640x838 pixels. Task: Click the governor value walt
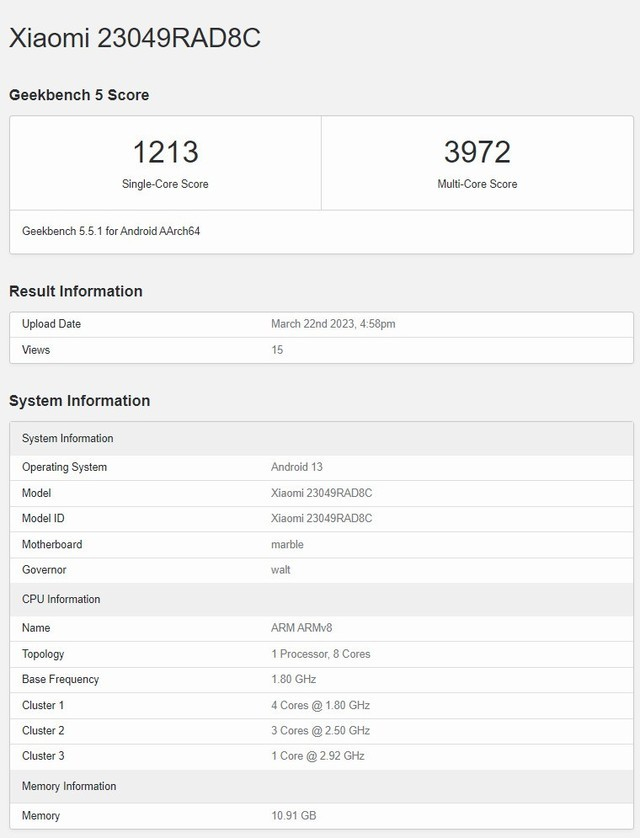tap(280, 570)
